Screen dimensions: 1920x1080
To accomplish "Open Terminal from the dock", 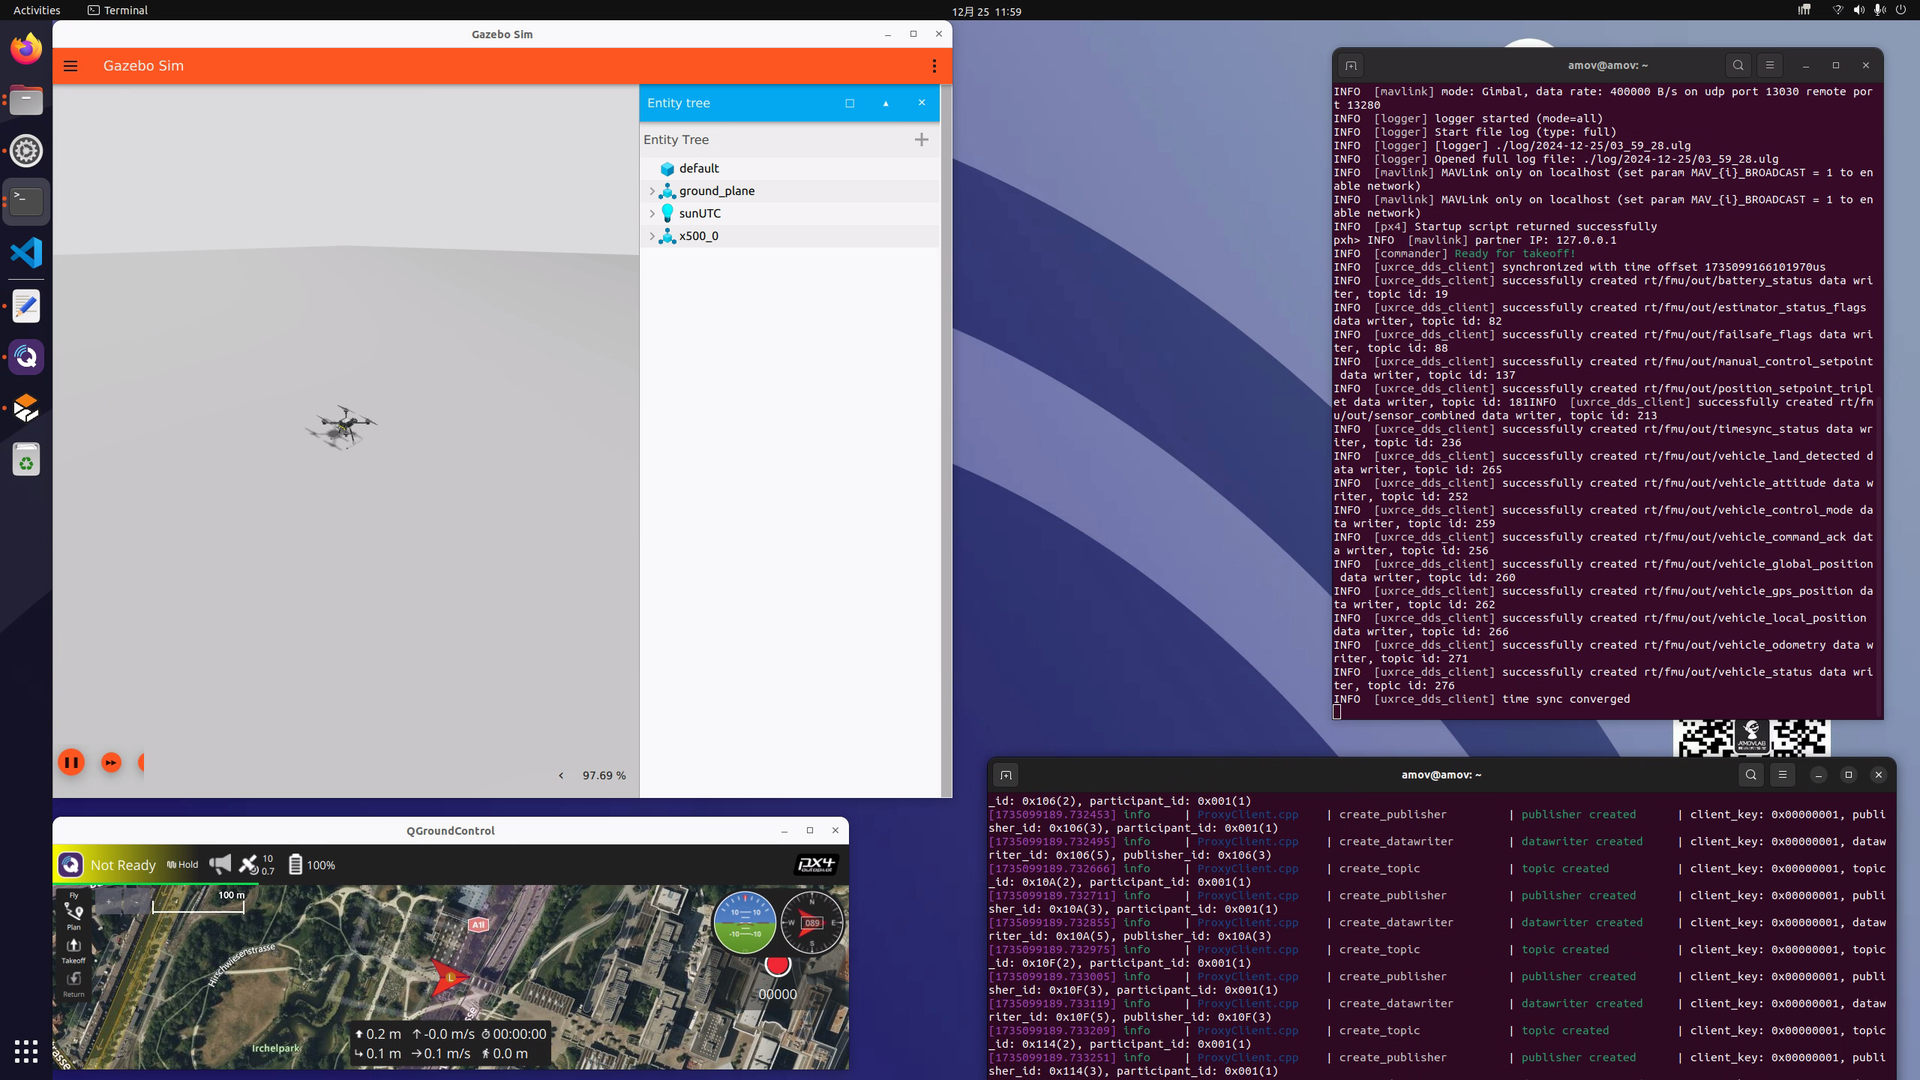I will coord(26,202).
